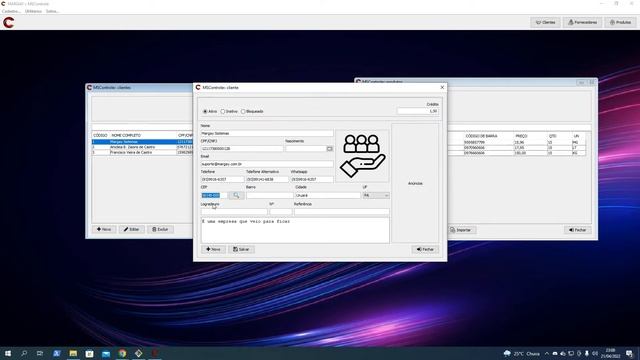Click the taskbar clock and date
Image resolution: width=640 pixels, height=360 pixels.
pyautogui.click(x=610, y=353)
